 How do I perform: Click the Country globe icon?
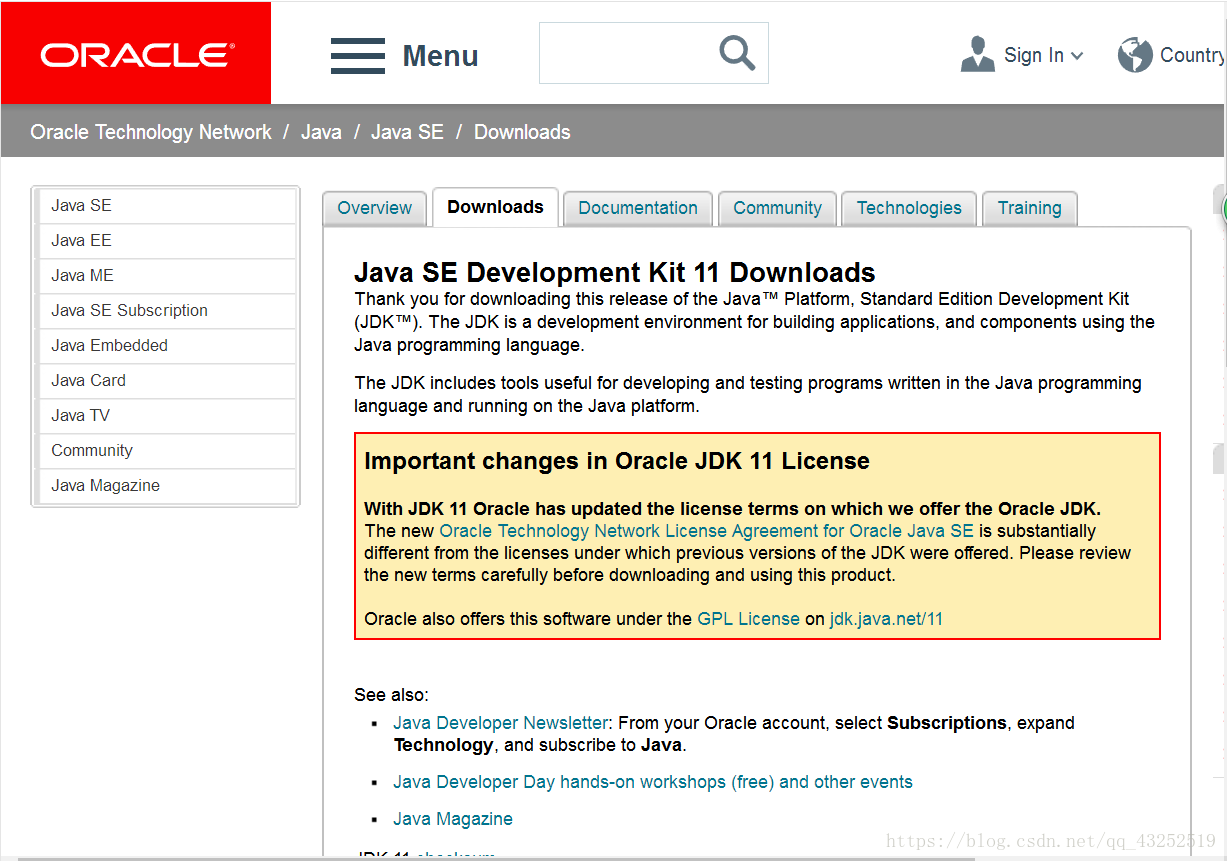coord(1135,54)
